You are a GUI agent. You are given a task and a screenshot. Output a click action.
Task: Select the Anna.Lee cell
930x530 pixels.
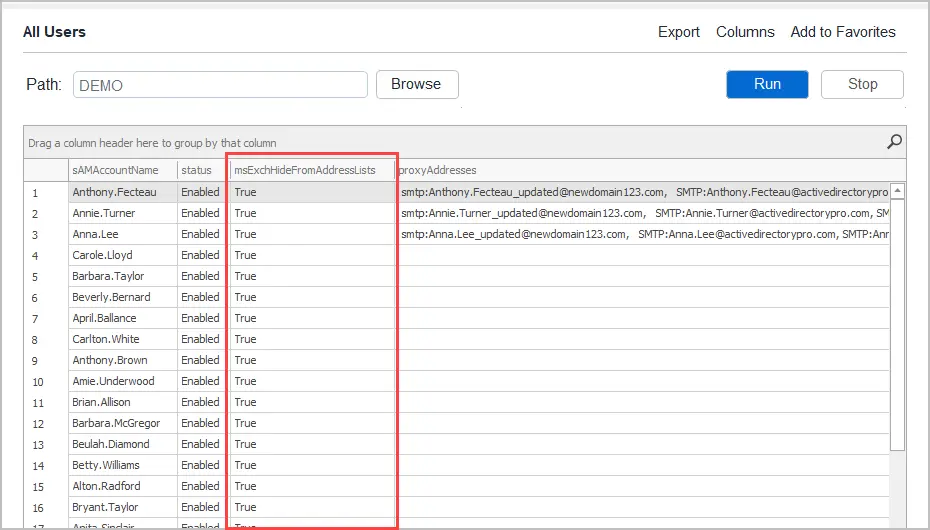[122, 234]
